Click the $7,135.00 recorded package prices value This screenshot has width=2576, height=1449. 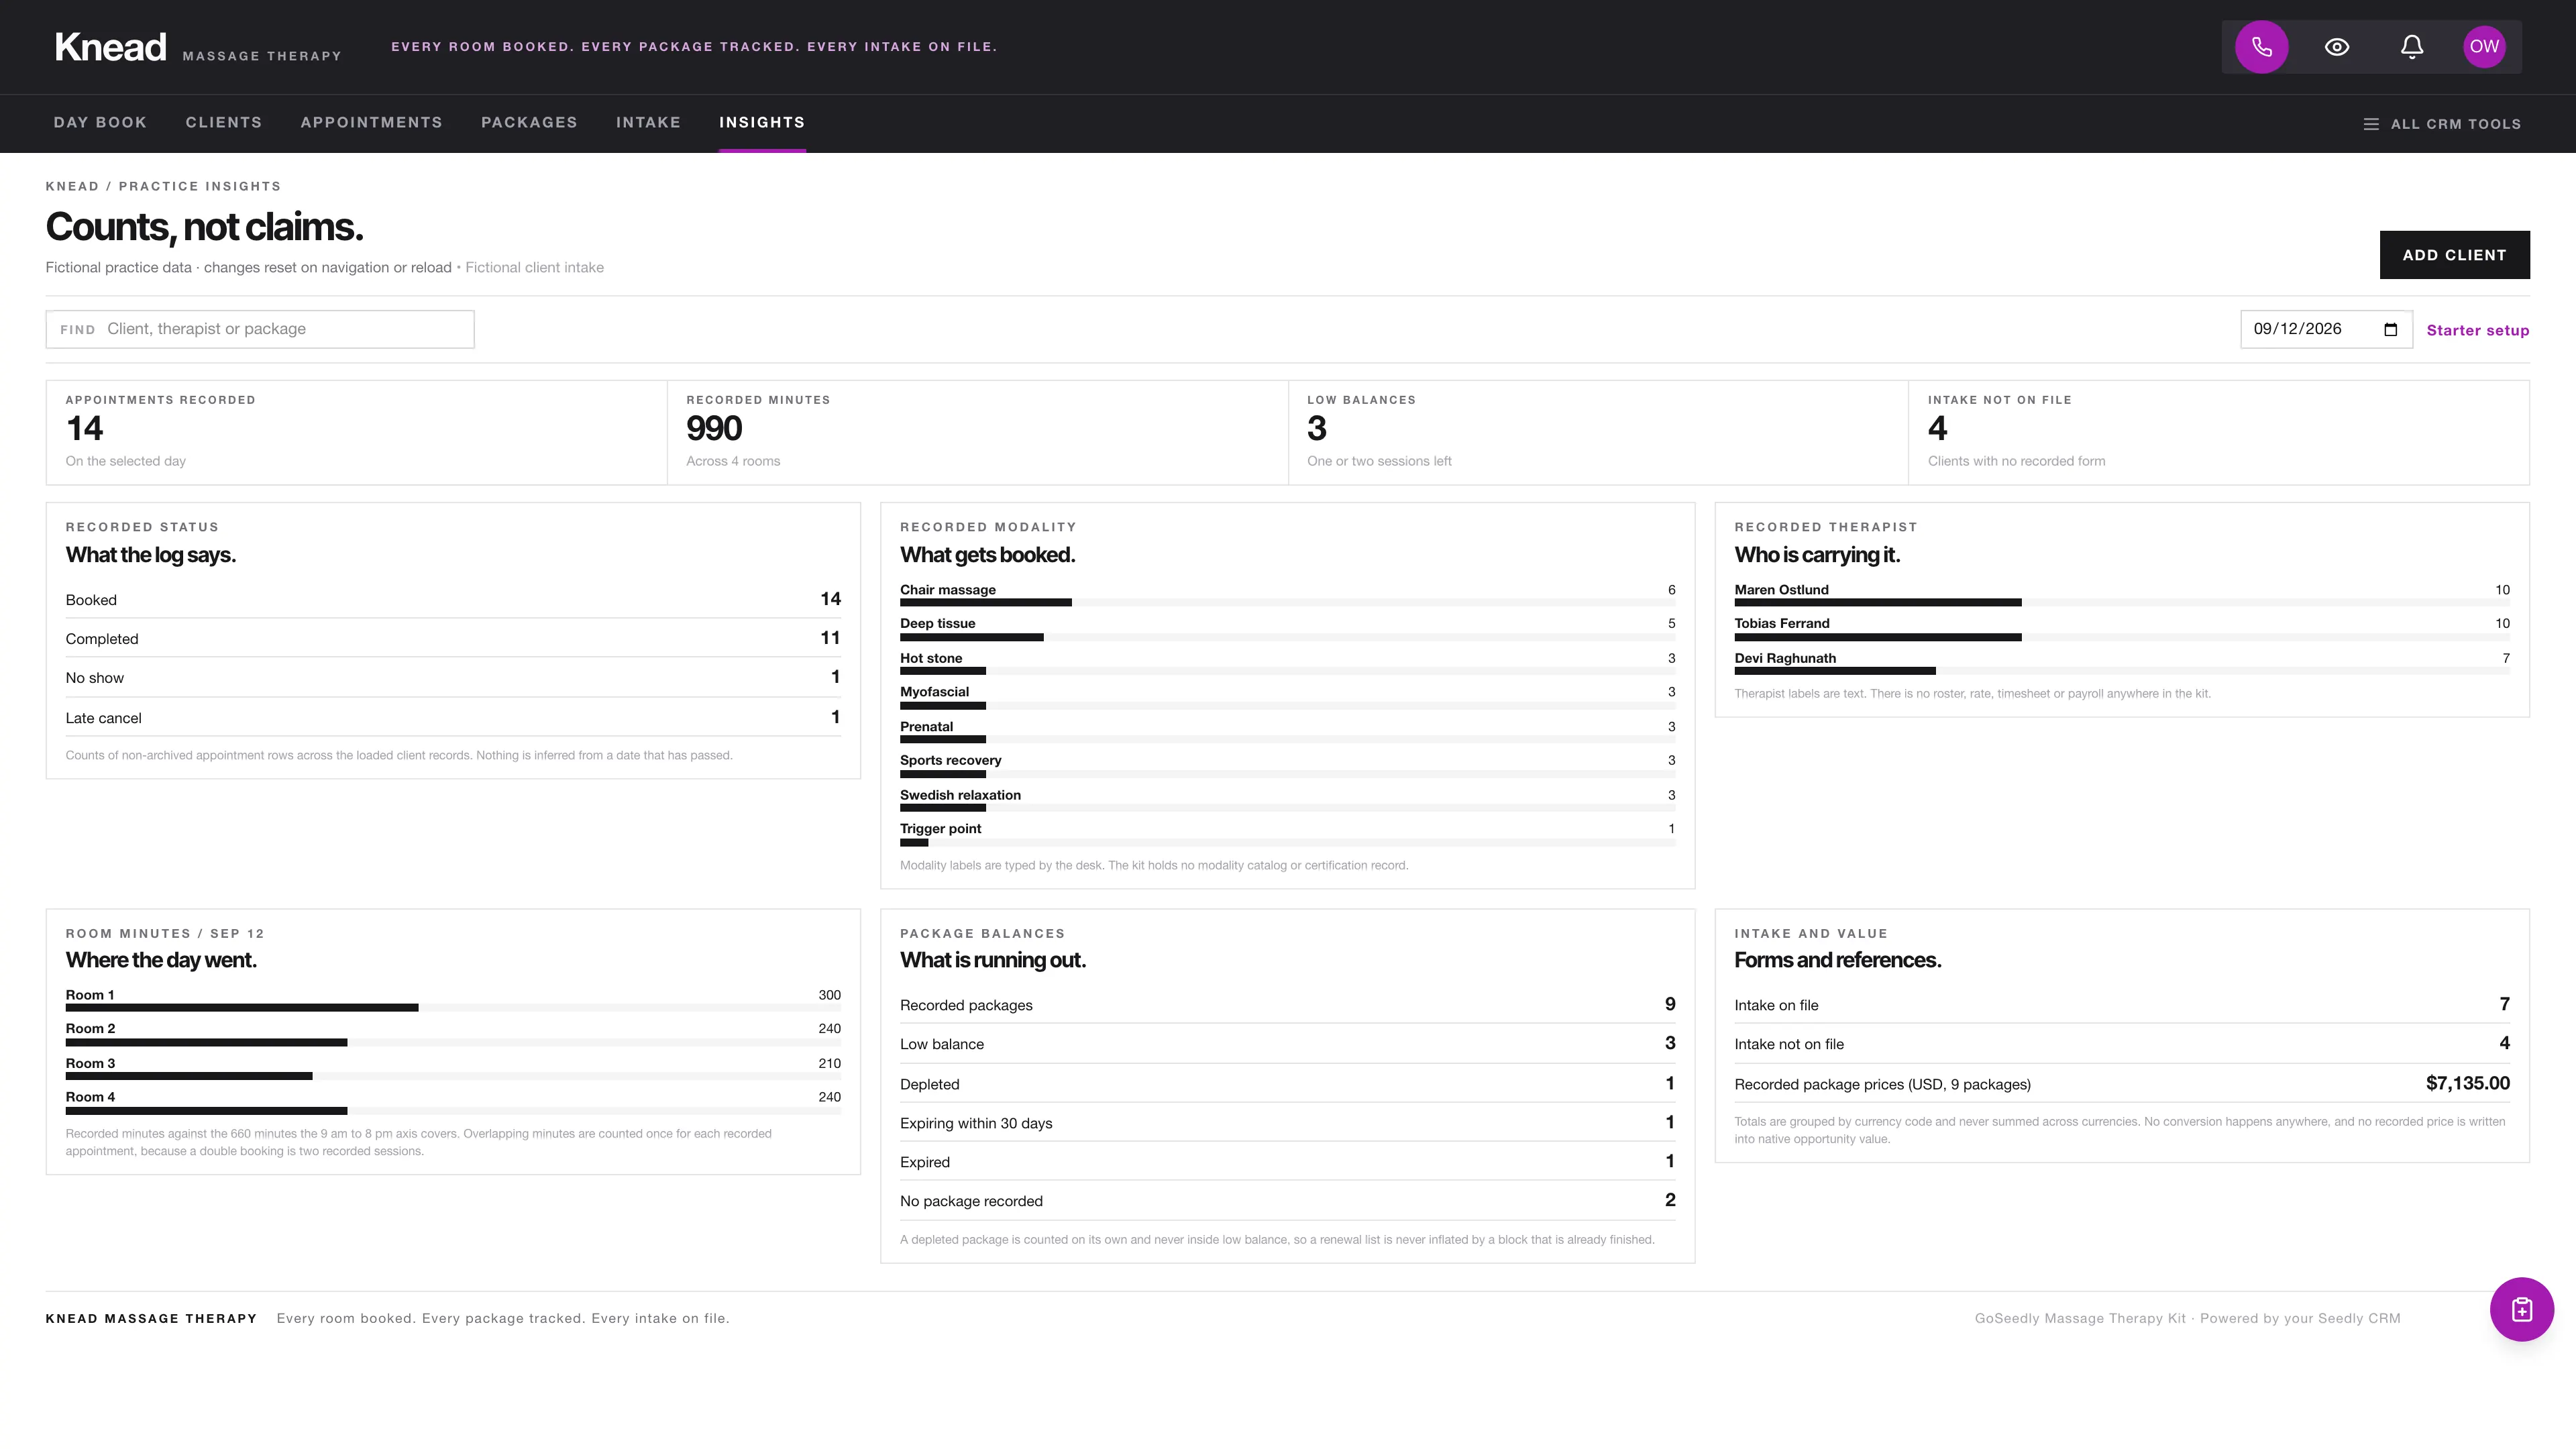2467,1084
